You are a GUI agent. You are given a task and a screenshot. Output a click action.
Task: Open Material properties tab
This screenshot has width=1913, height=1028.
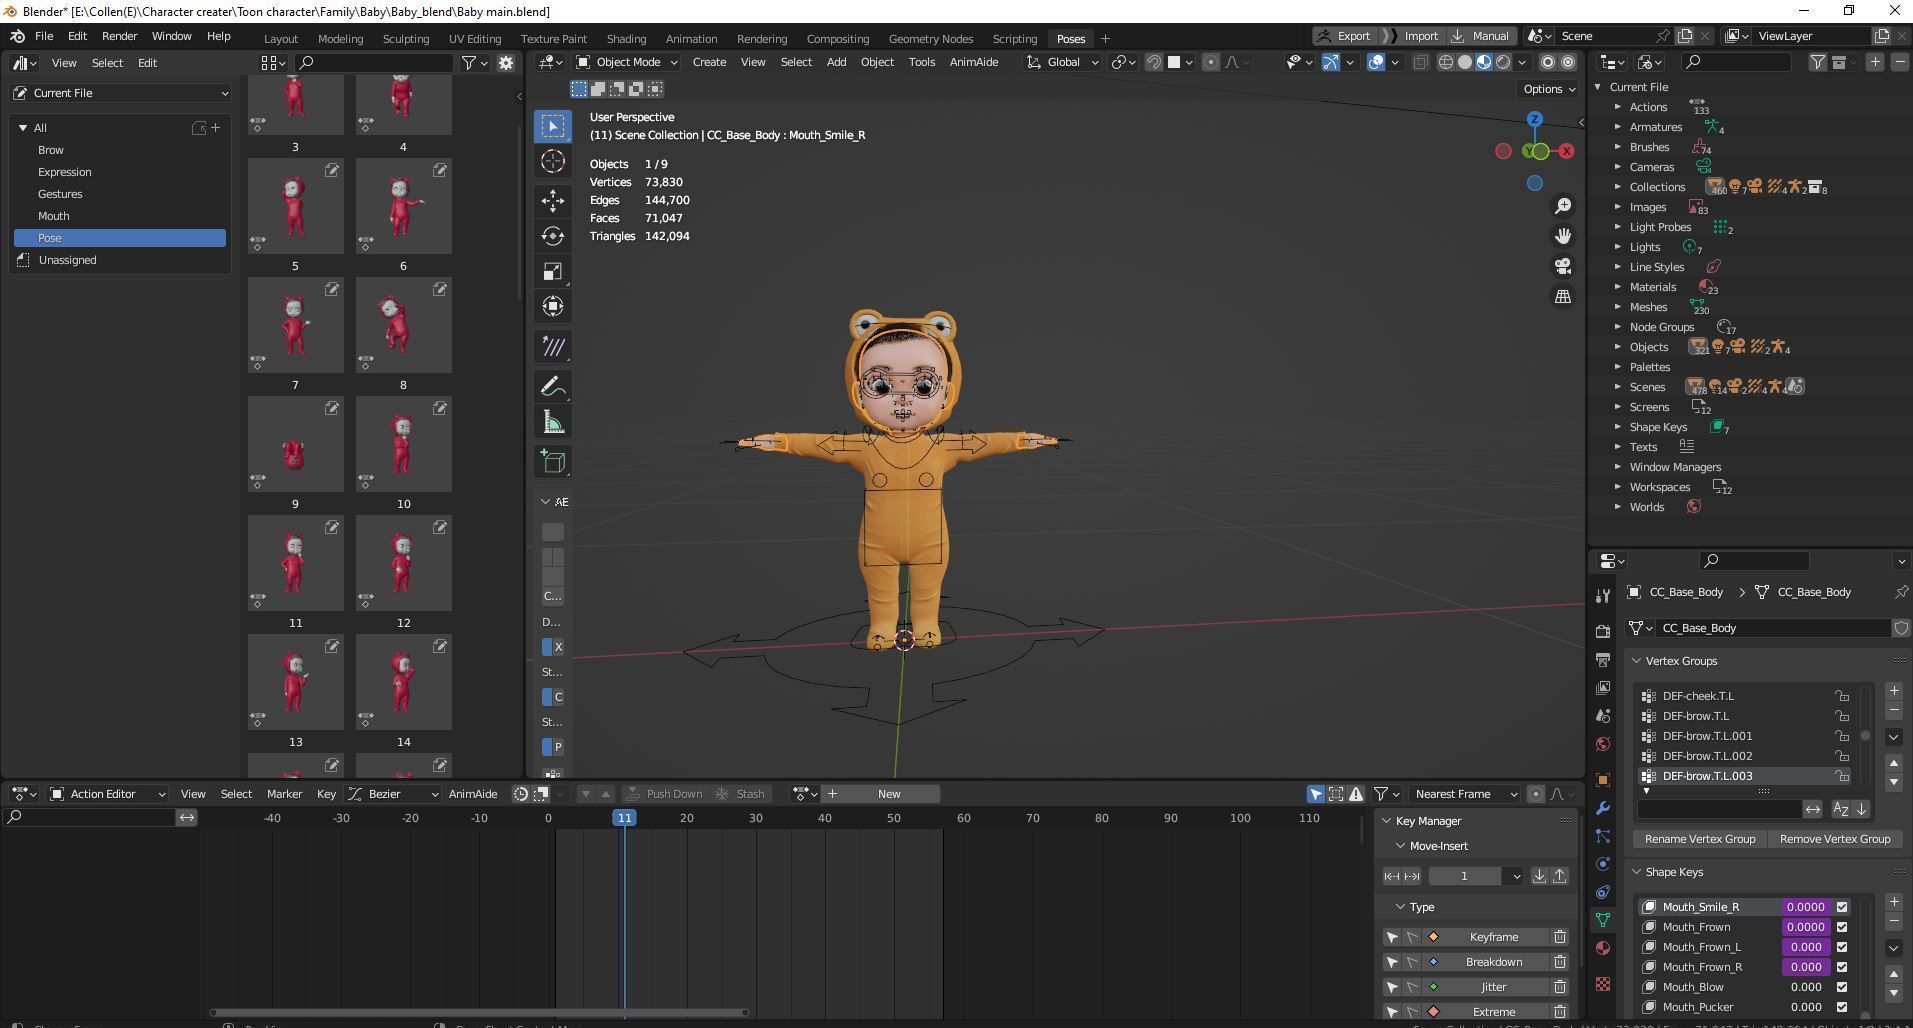1603,948
